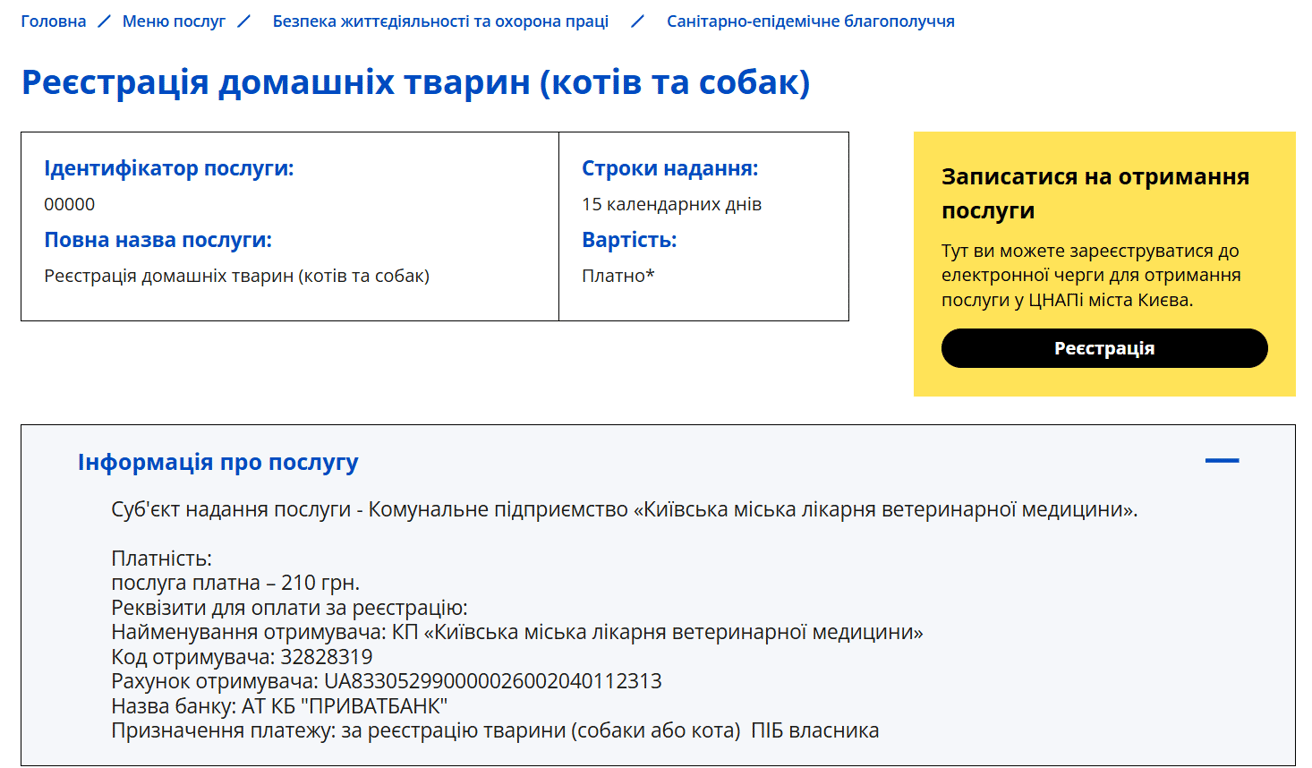Navigate to «Санітарно-епідемічне благополуччя» breadcrumb
The width and height of the screenshot is (1312, 768).
[810, 21]
